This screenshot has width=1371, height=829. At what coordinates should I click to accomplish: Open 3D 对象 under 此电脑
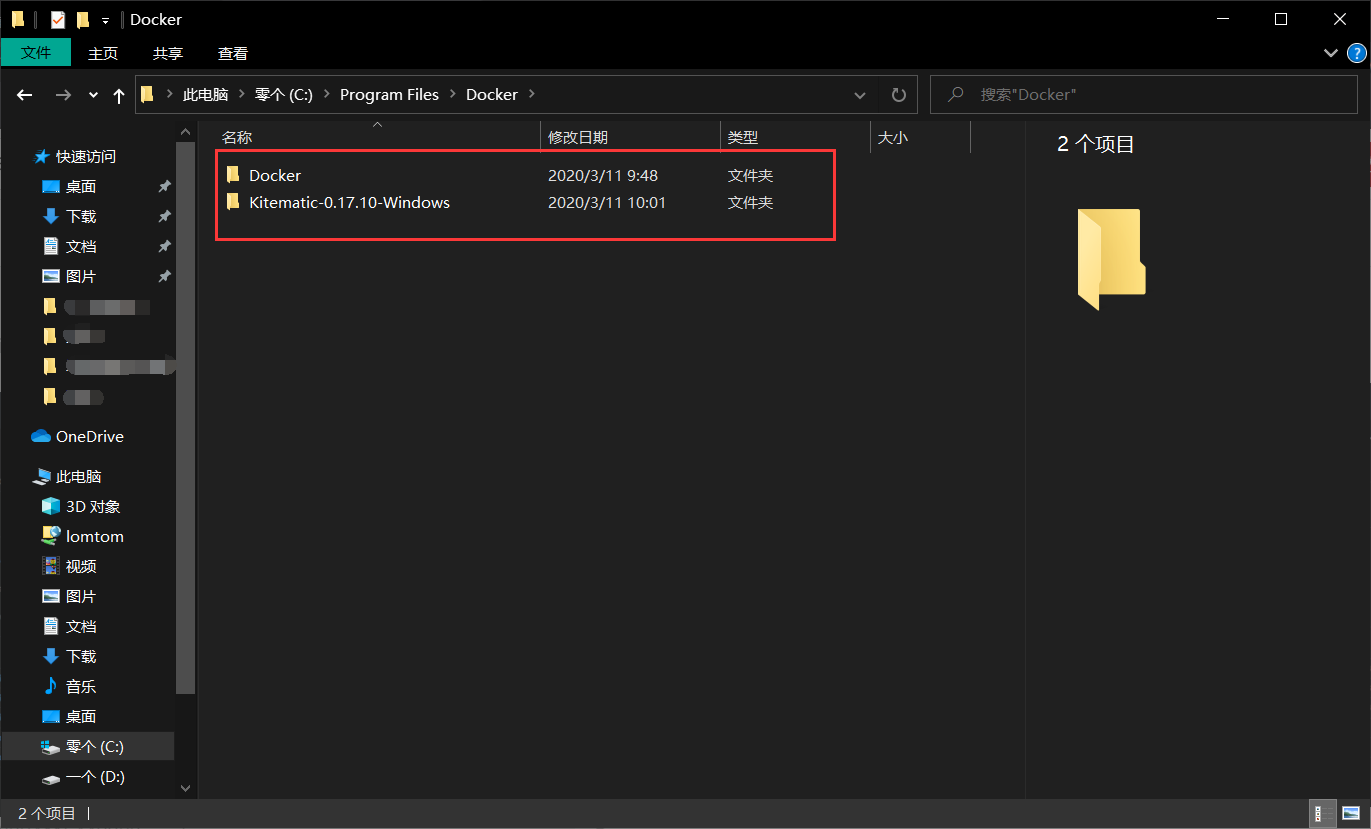(x=92, y=507)
